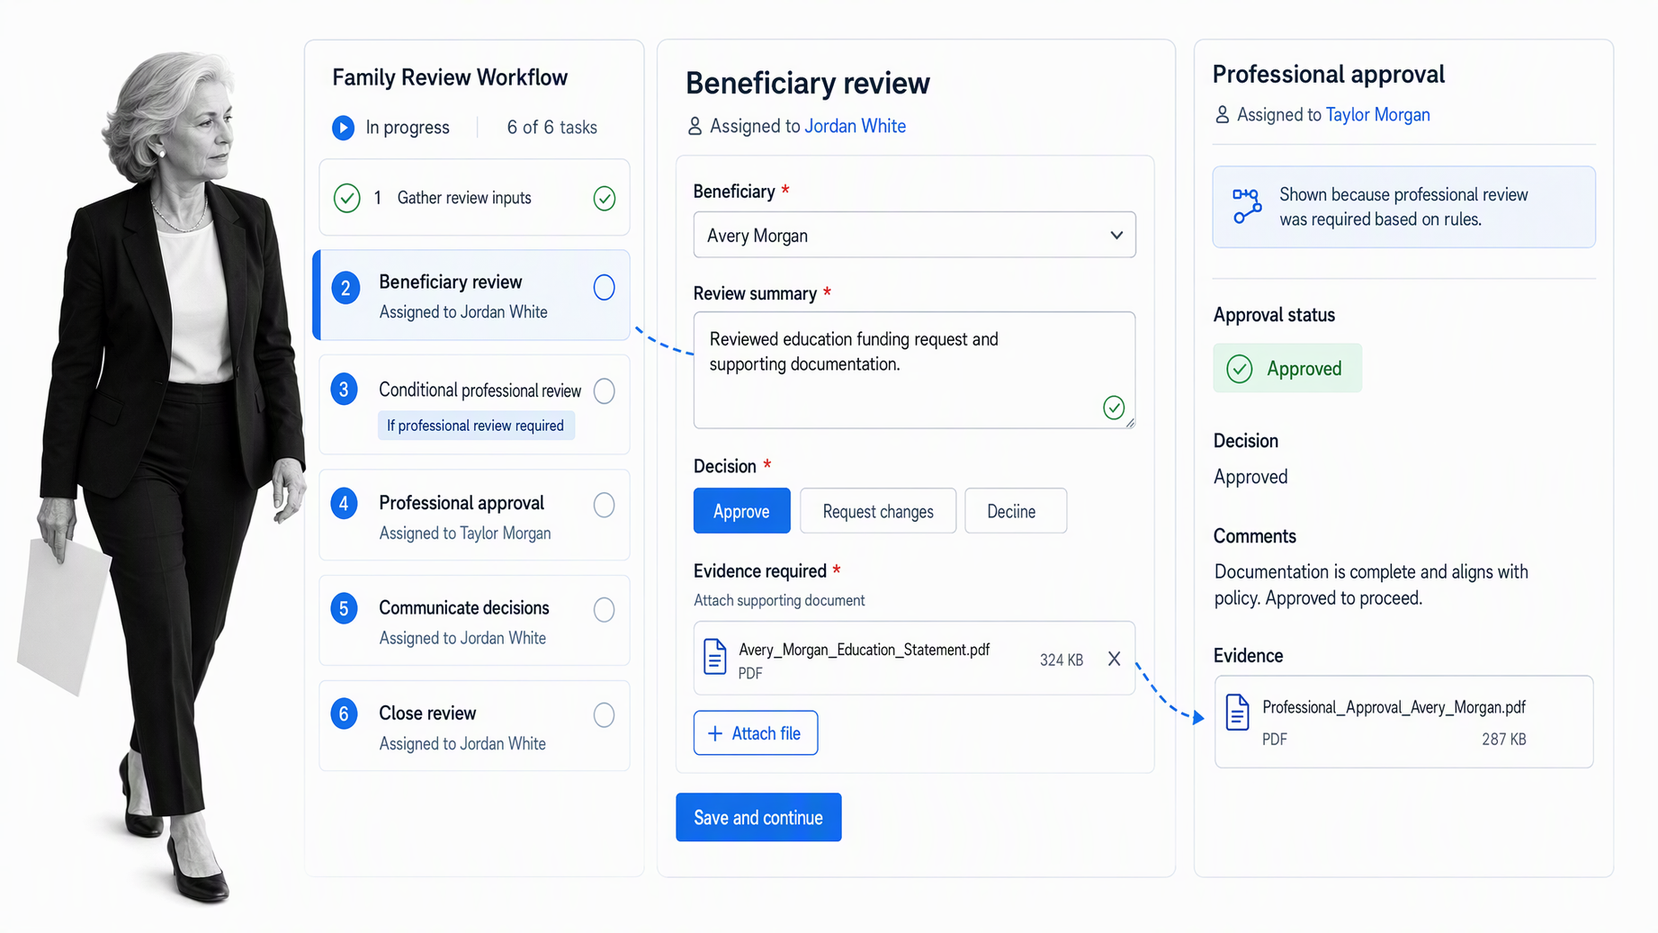Click the Avery_Morgan_Education_Statement PDF file icon
Screen dimensions: 1658x933
point(715,657)
